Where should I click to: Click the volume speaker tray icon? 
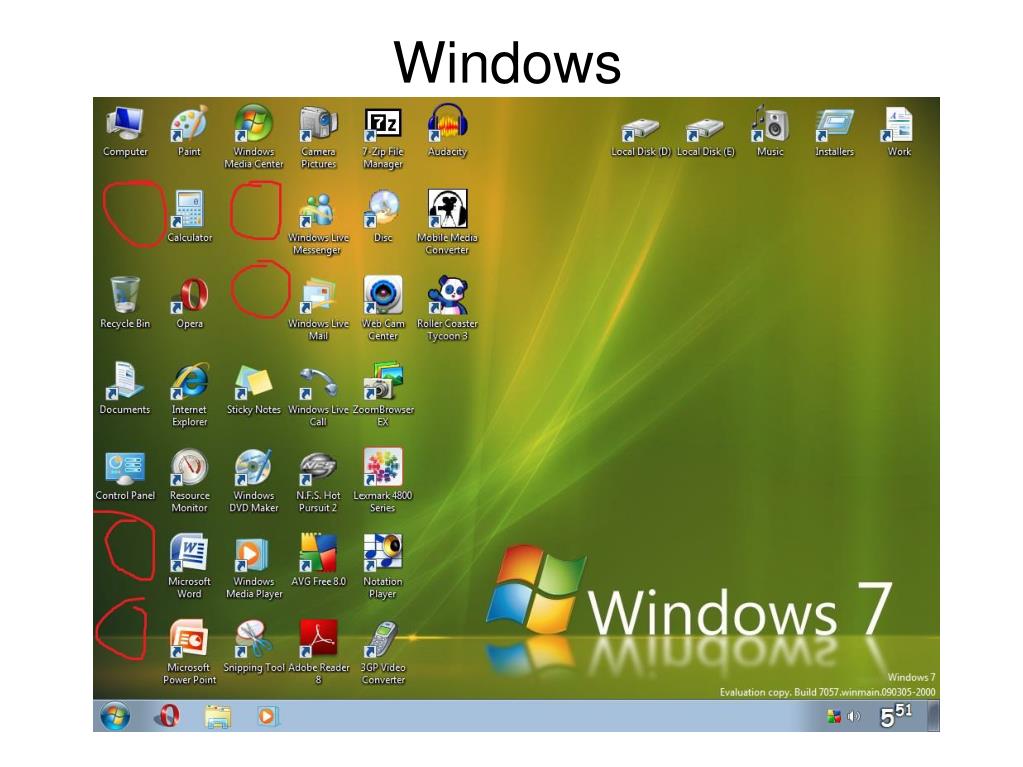click(853, 717)
